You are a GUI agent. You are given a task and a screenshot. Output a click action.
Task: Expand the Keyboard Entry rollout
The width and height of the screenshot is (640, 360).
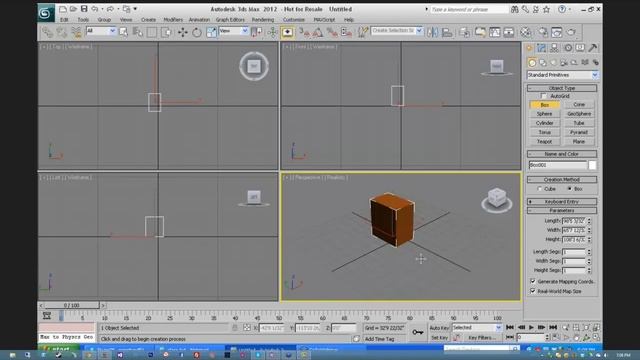click(x=562, y=202)
